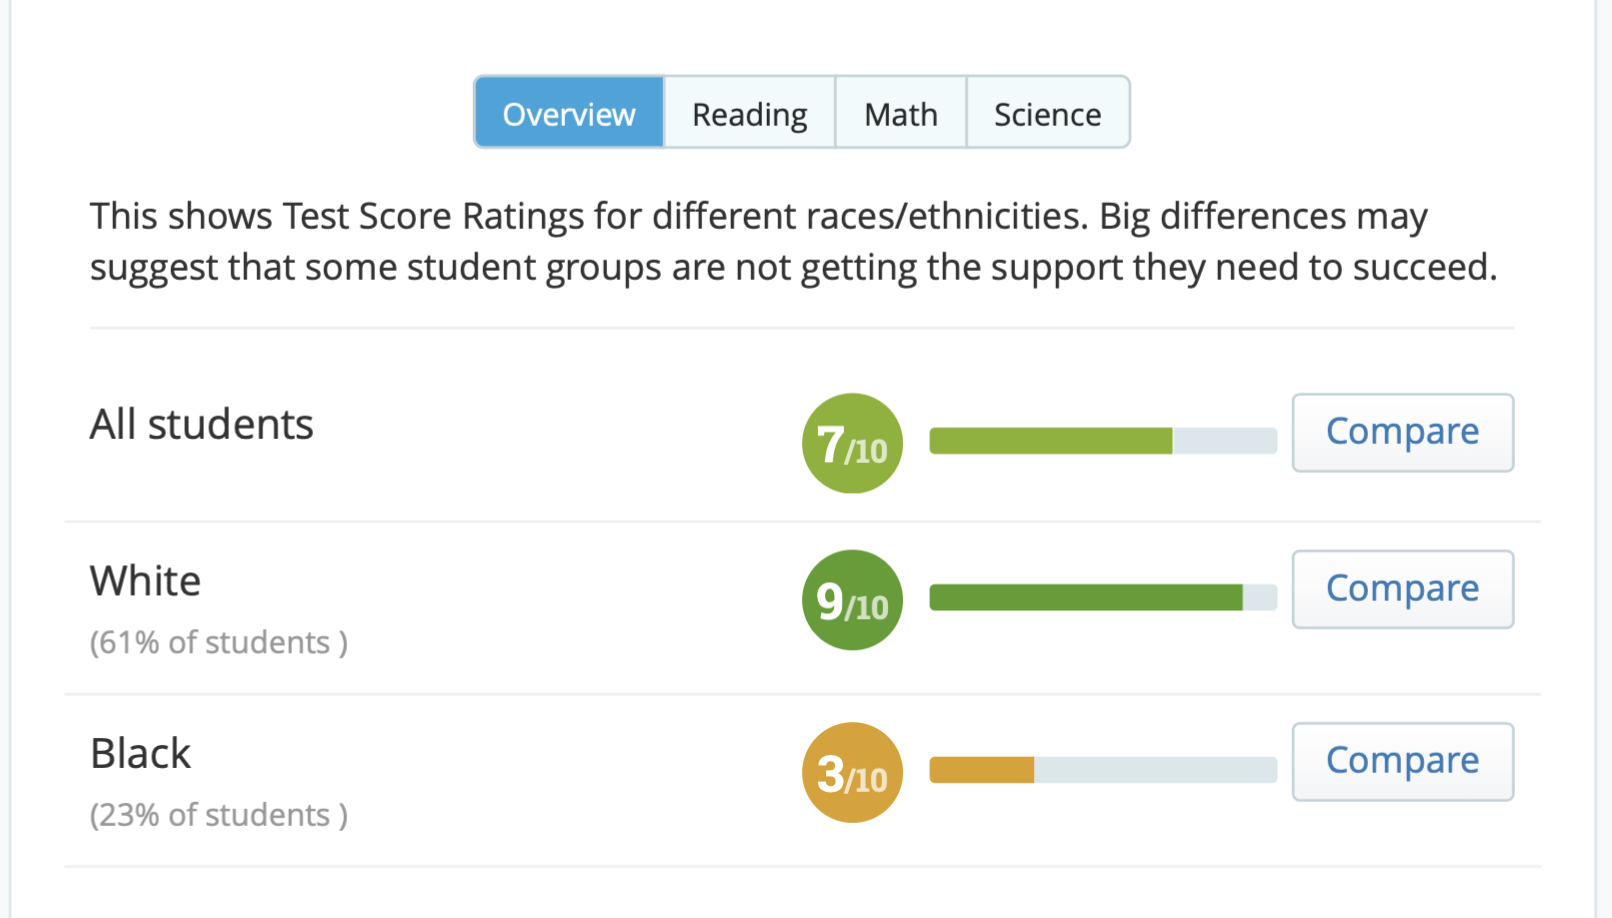Go to the Science tab
This screenshot has height=918, width=1612.
1048,113
